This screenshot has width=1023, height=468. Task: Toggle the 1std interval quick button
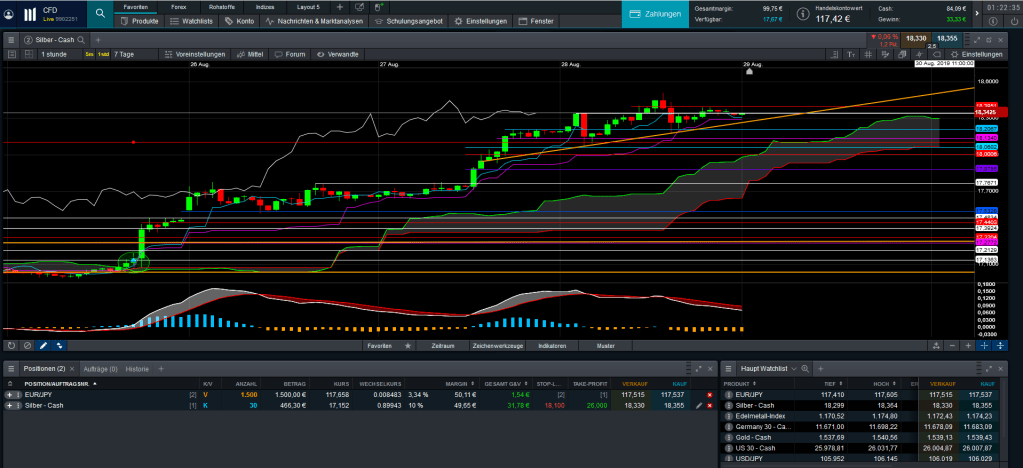click(102, 54)
